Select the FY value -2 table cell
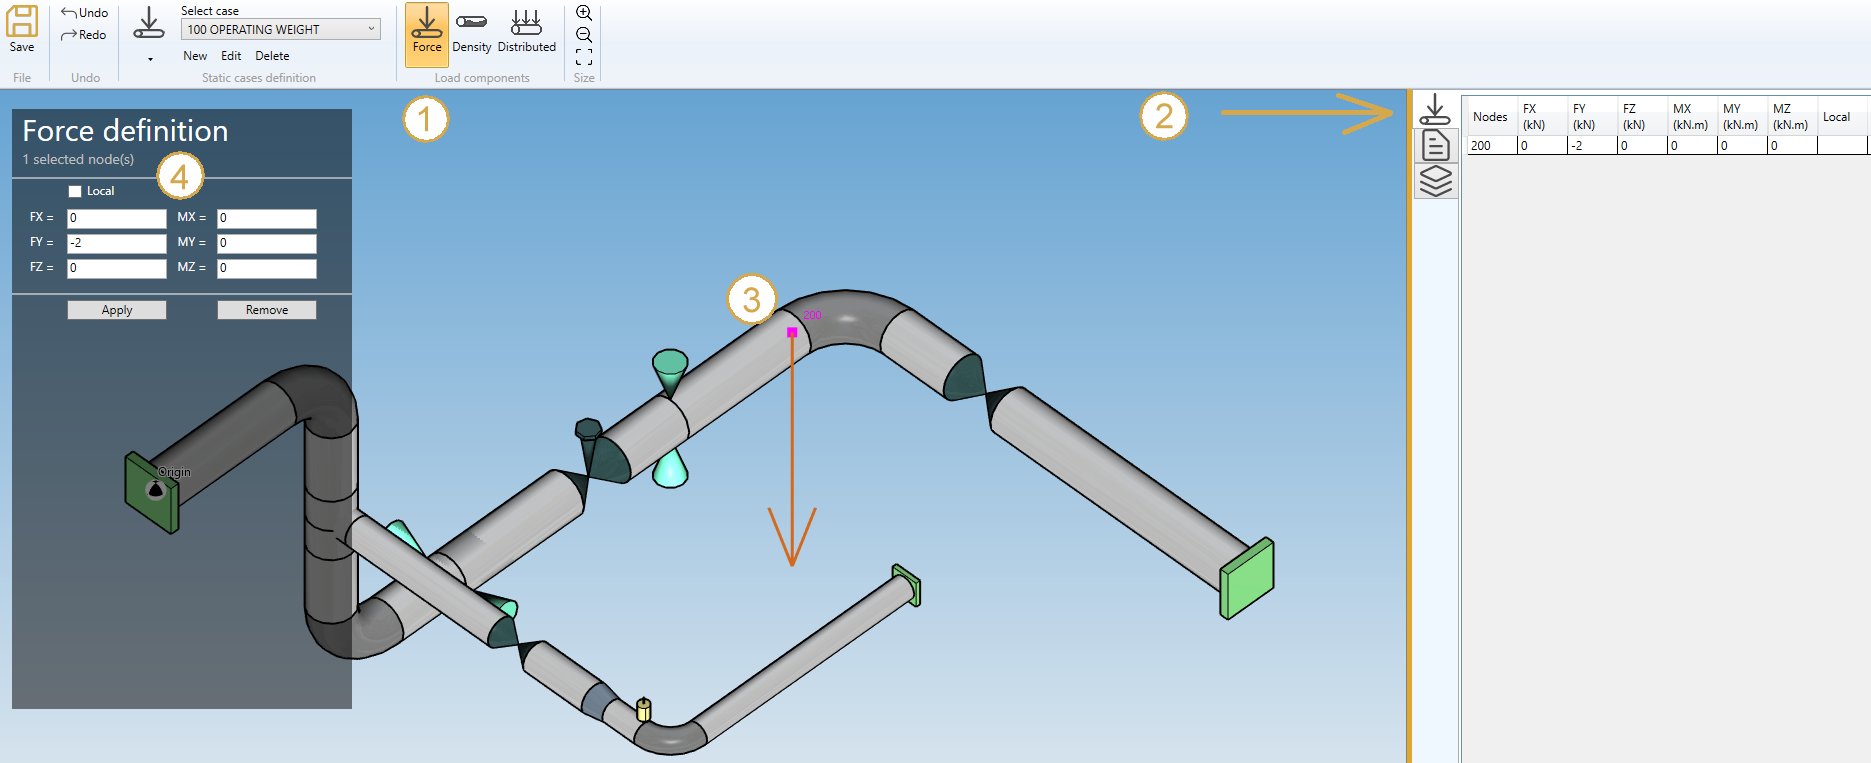 pos(1592,146)
